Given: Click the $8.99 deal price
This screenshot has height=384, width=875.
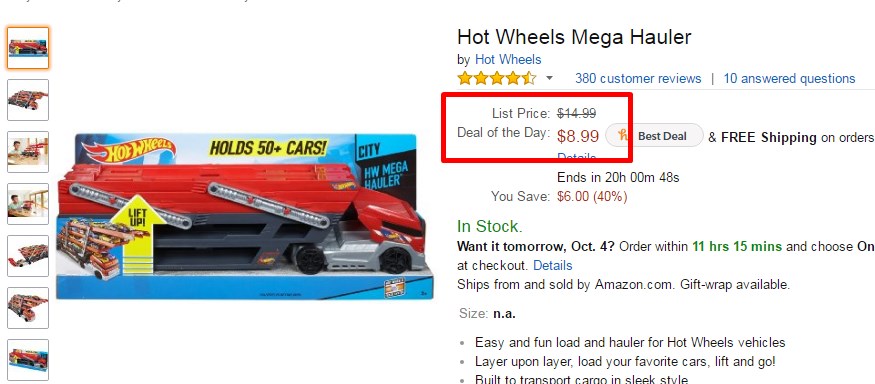Looking at the screenshot, I should tap(578, 136).
